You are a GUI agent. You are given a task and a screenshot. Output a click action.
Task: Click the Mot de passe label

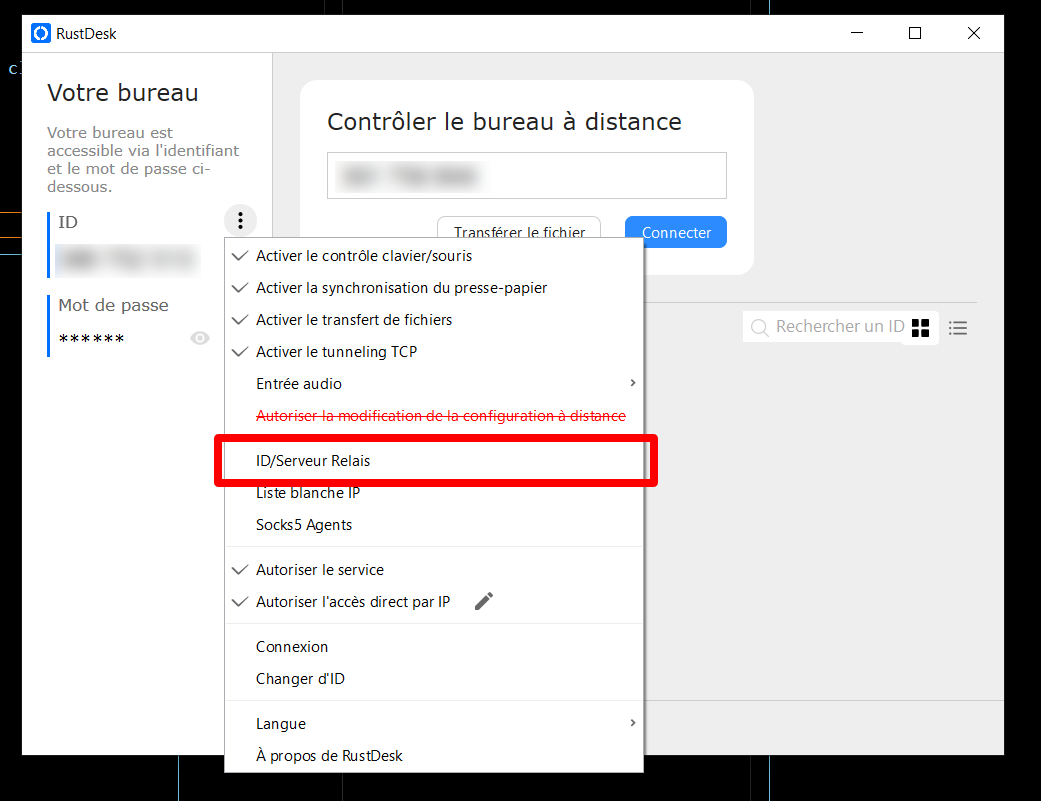point(114,305)
